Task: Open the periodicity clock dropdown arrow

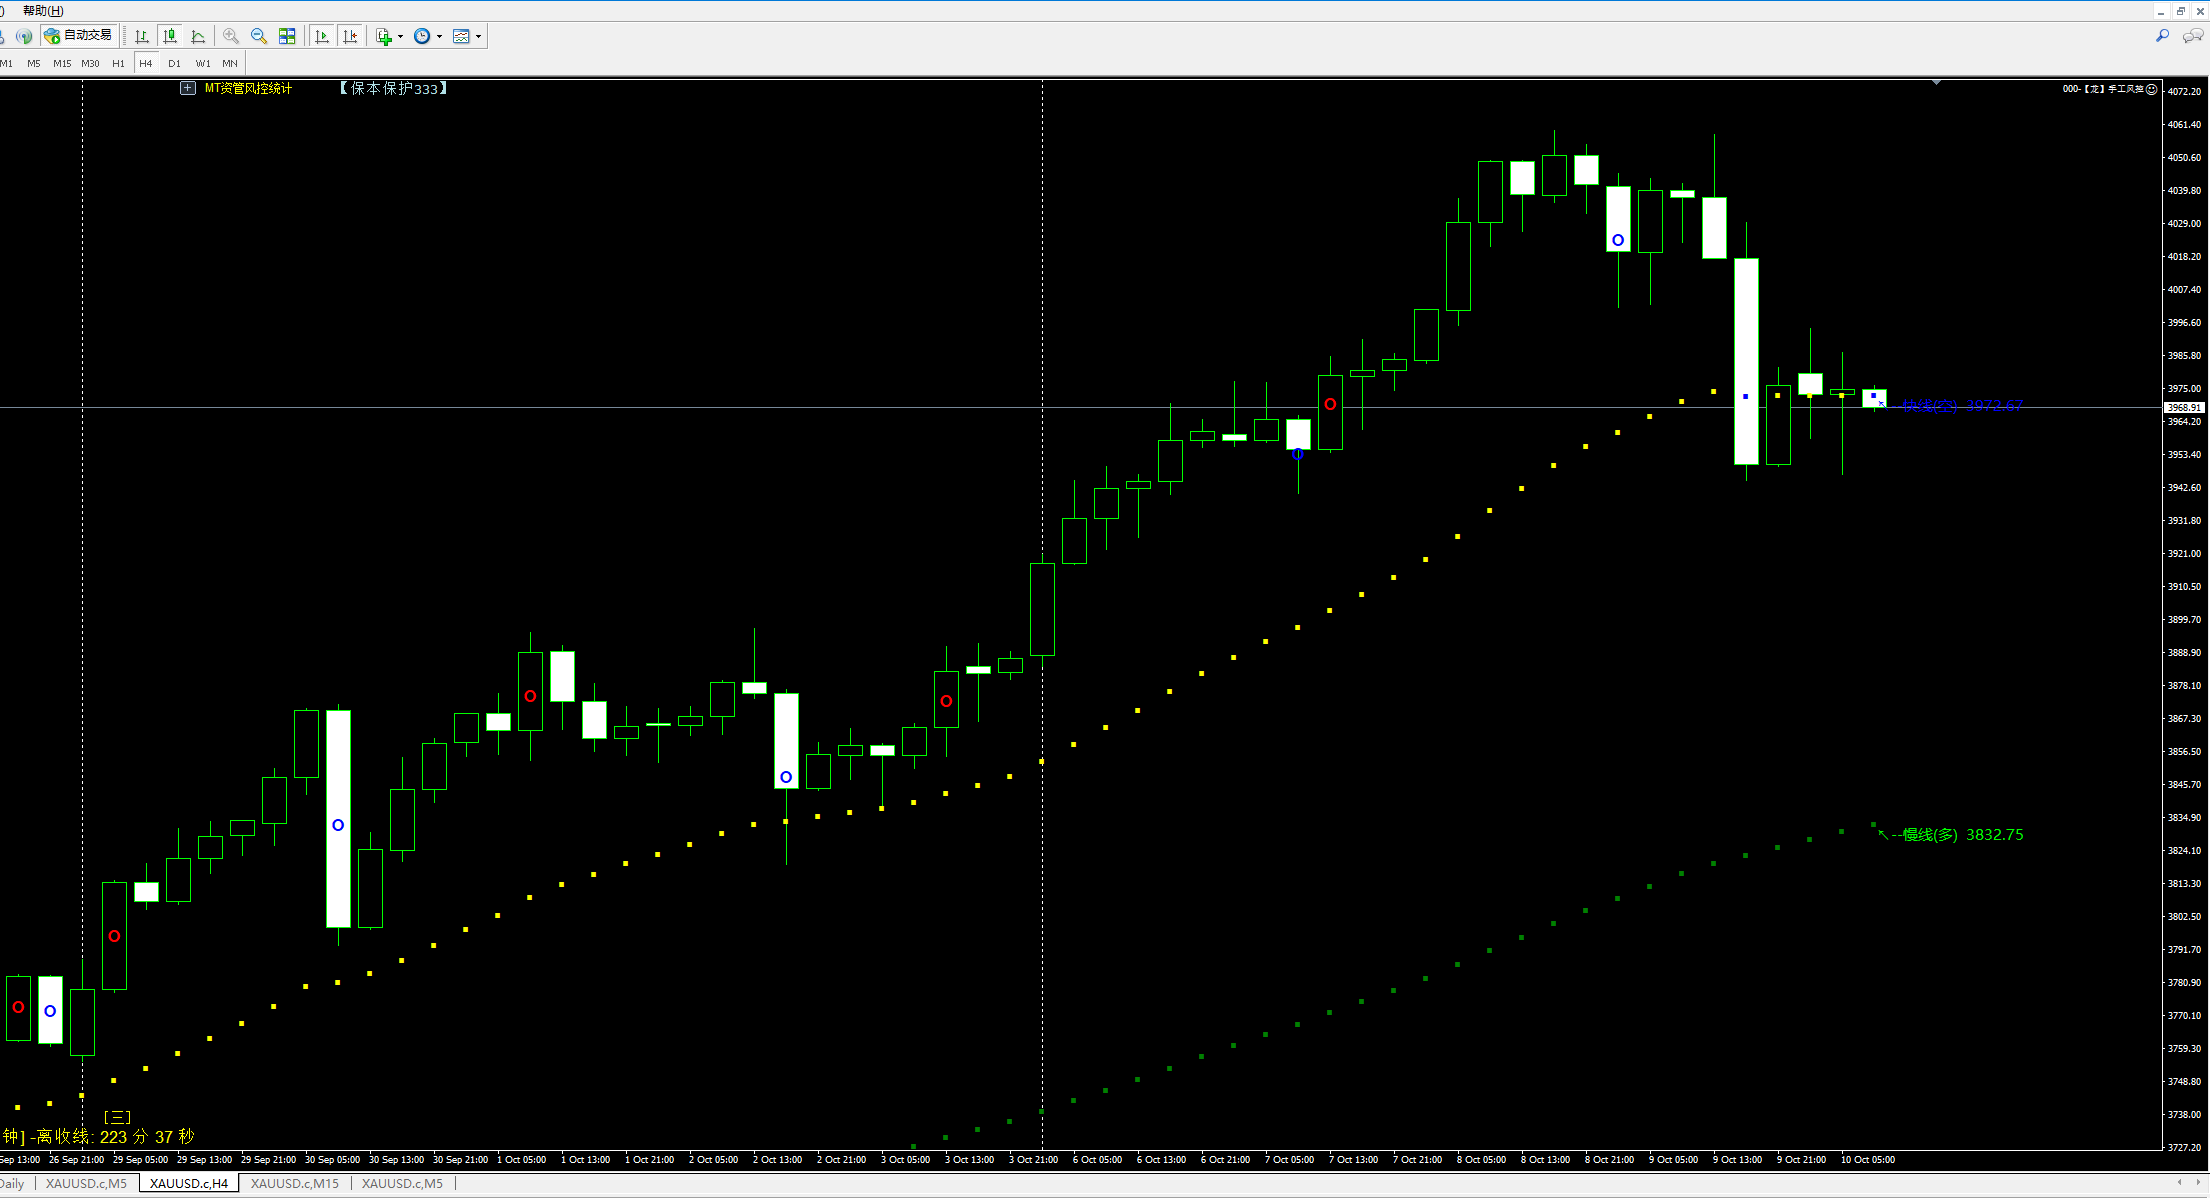Action: 439,37
